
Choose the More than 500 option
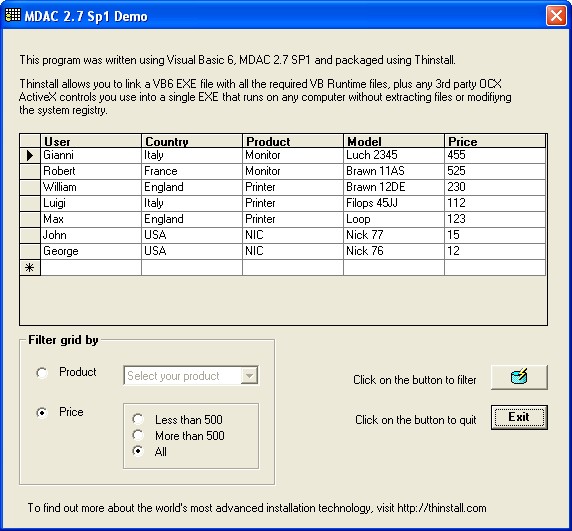point(138,435)
